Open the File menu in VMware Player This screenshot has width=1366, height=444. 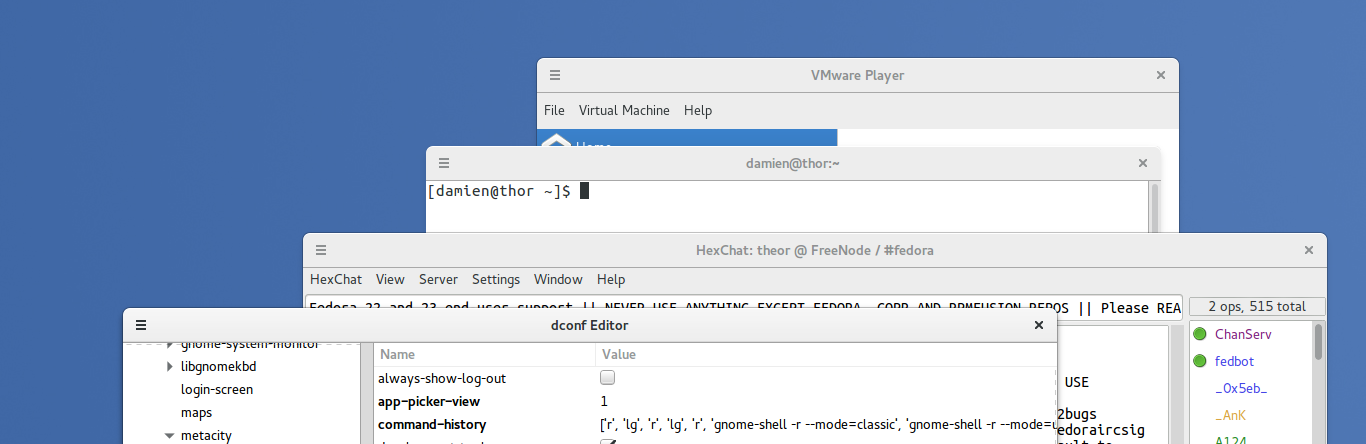554,110
